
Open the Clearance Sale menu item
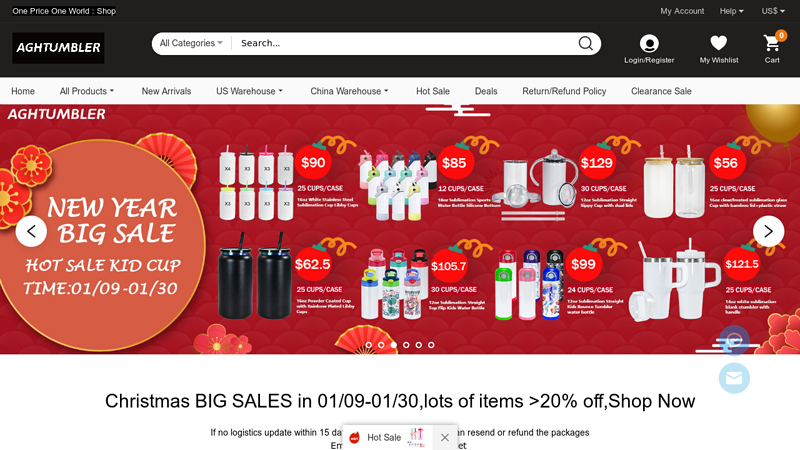[661, 91]
